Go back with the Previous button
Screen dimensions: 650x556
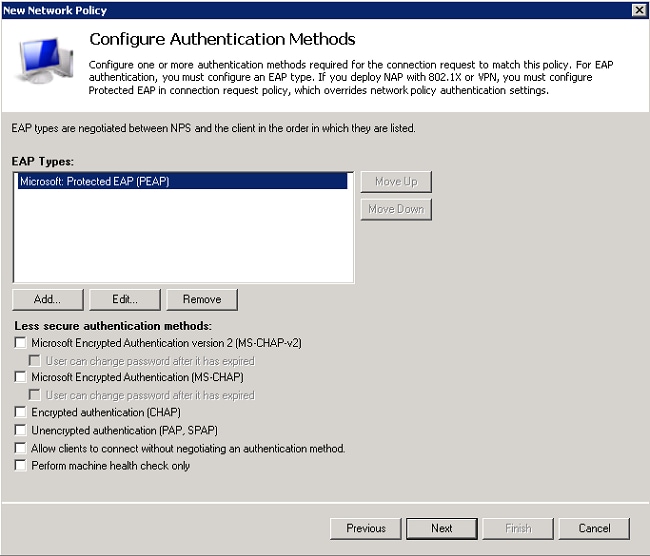click(x=366, y=528)
